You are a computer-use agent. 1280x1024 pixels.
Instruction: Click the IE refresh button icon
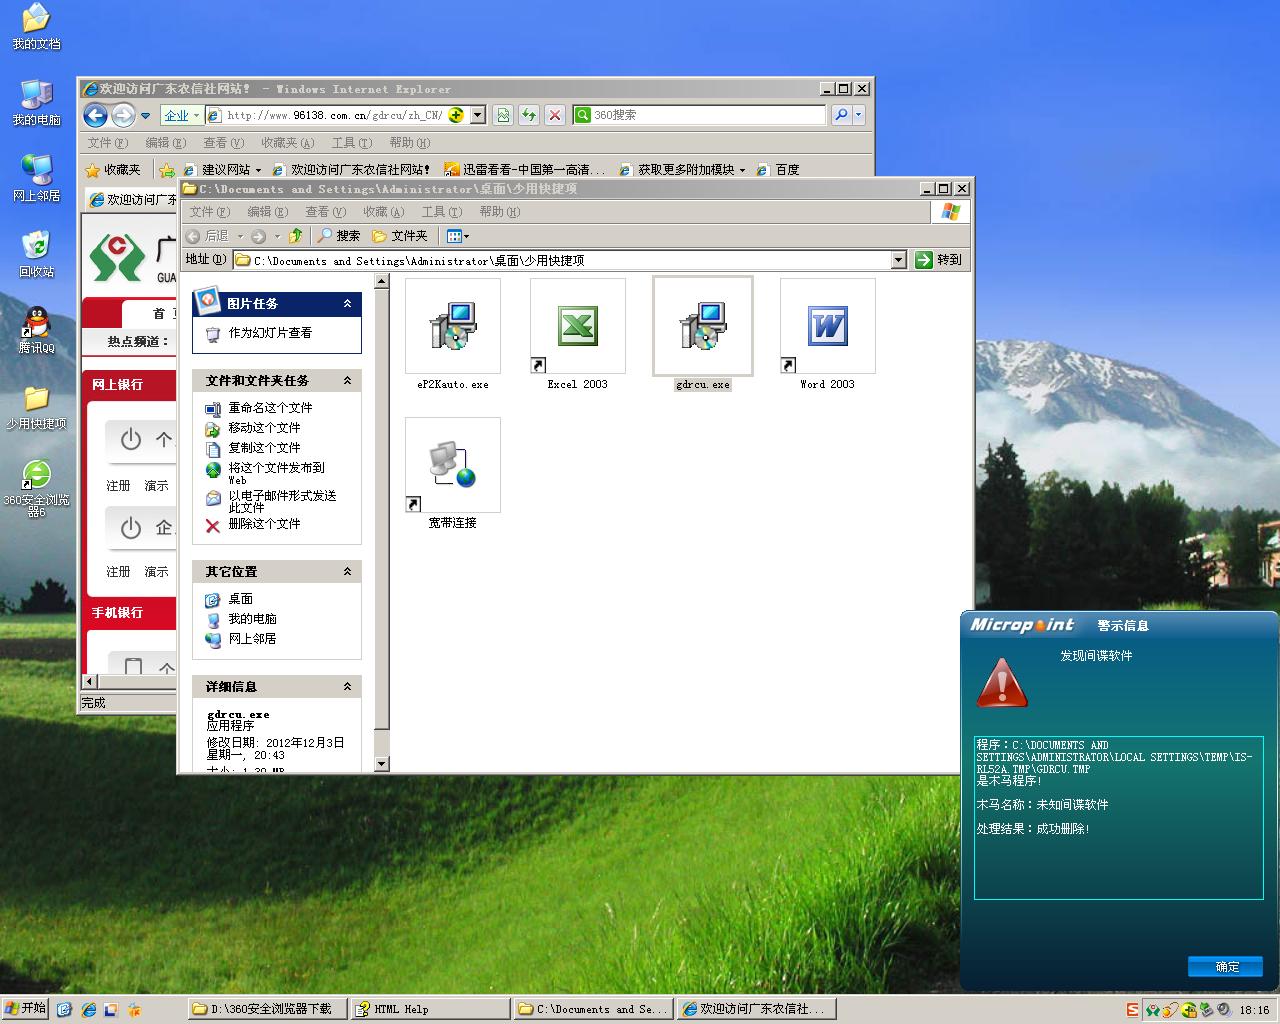(529, 115)
